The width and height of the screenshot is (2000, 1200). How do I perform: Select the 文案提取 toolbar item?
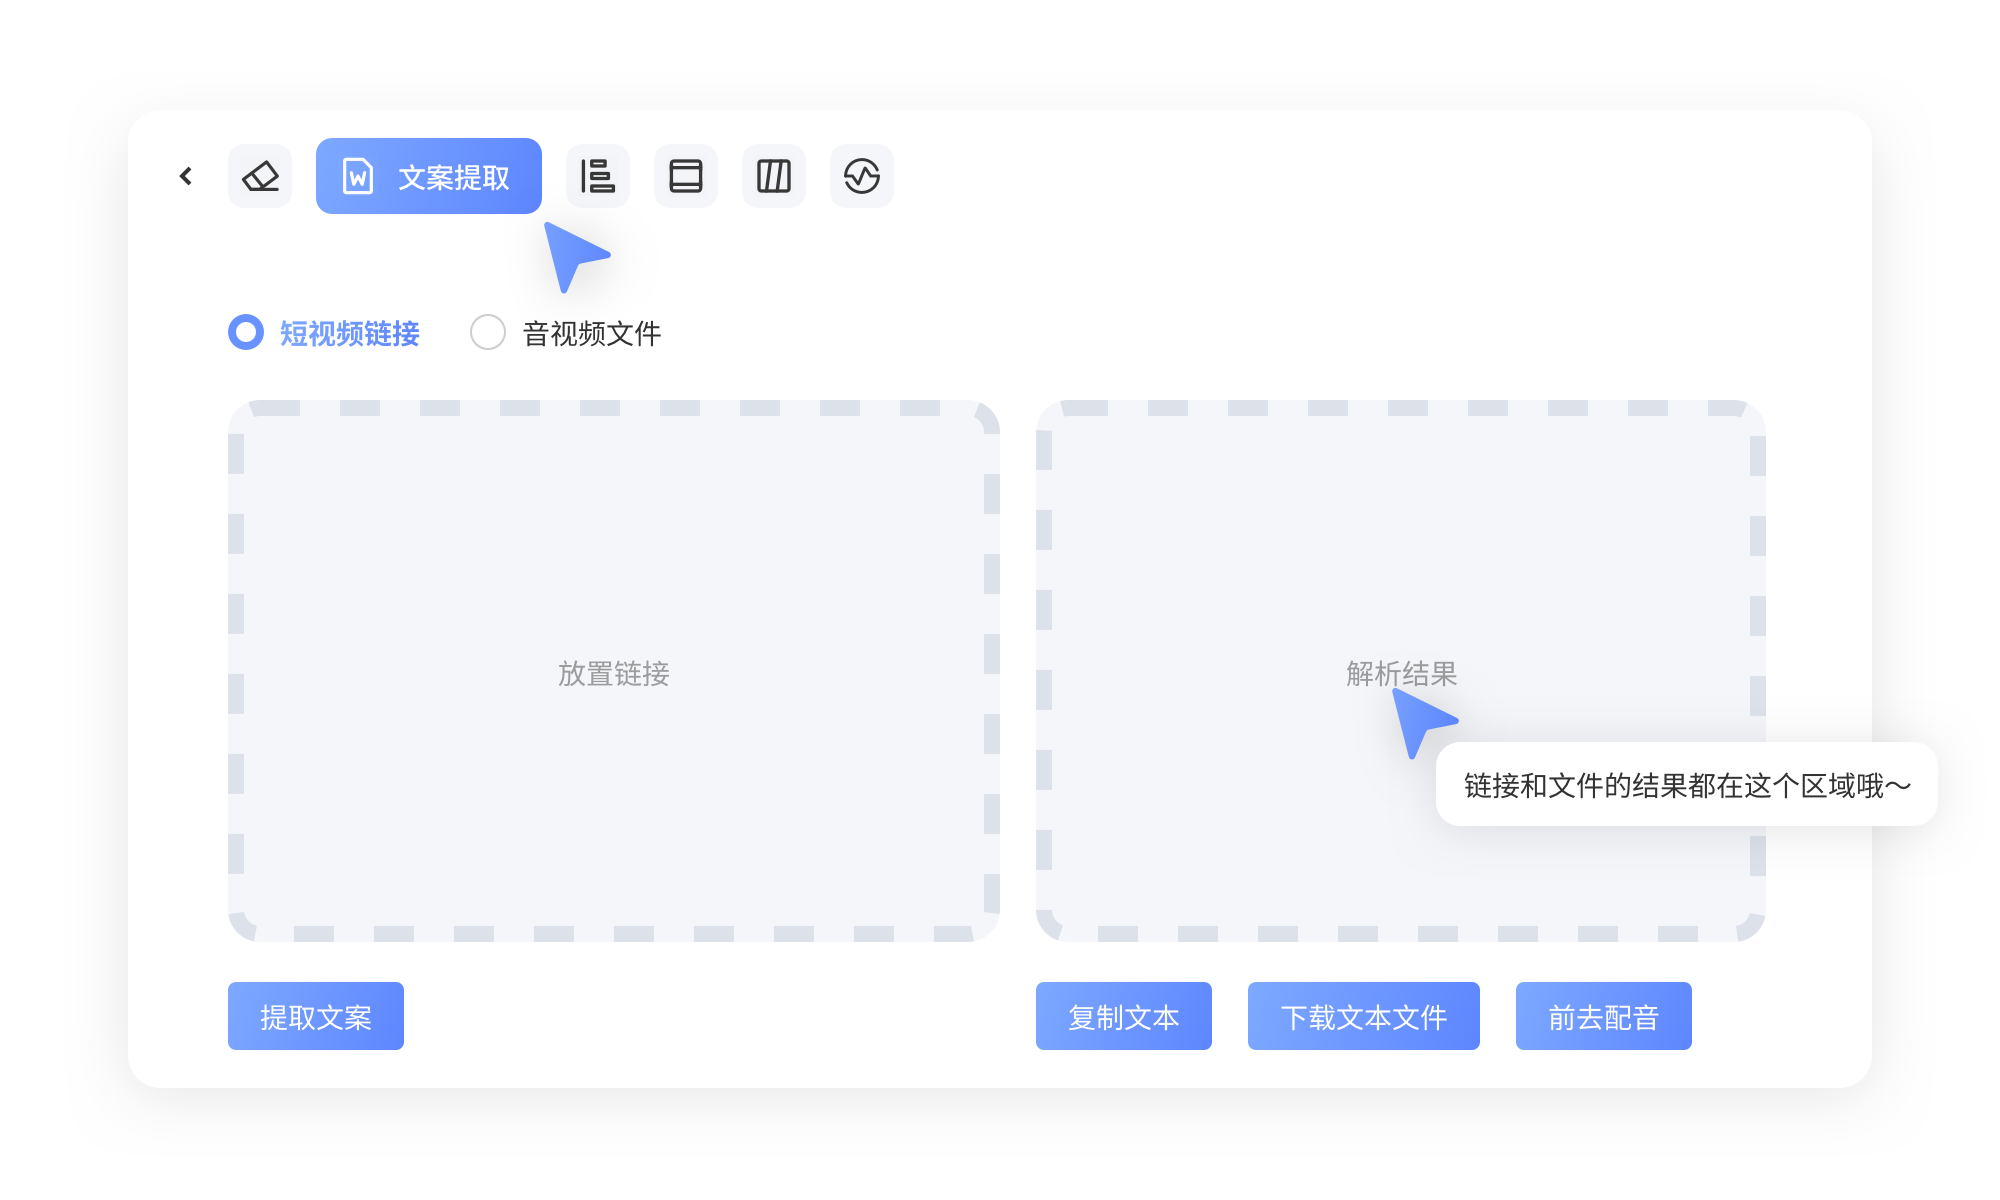click(x=428, y=176)
